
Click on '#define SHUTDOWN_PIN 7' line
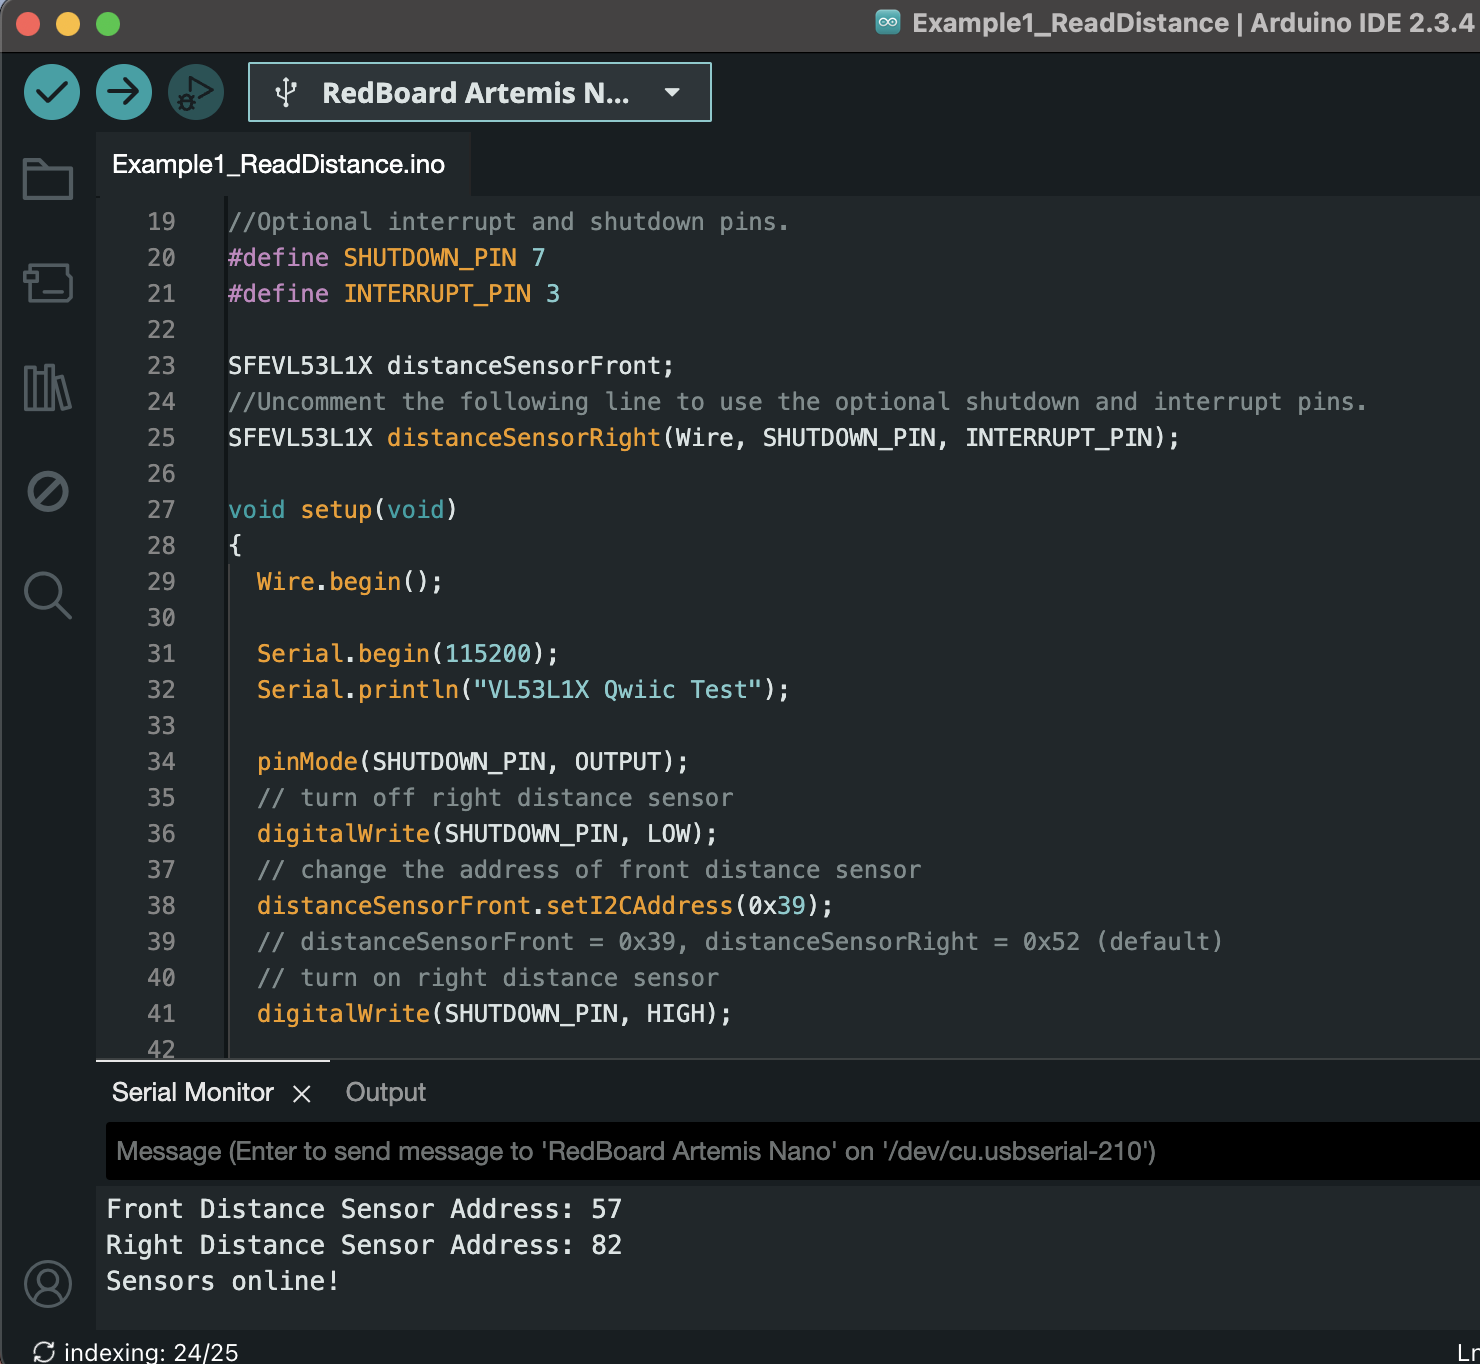click(x=387, y=258)
